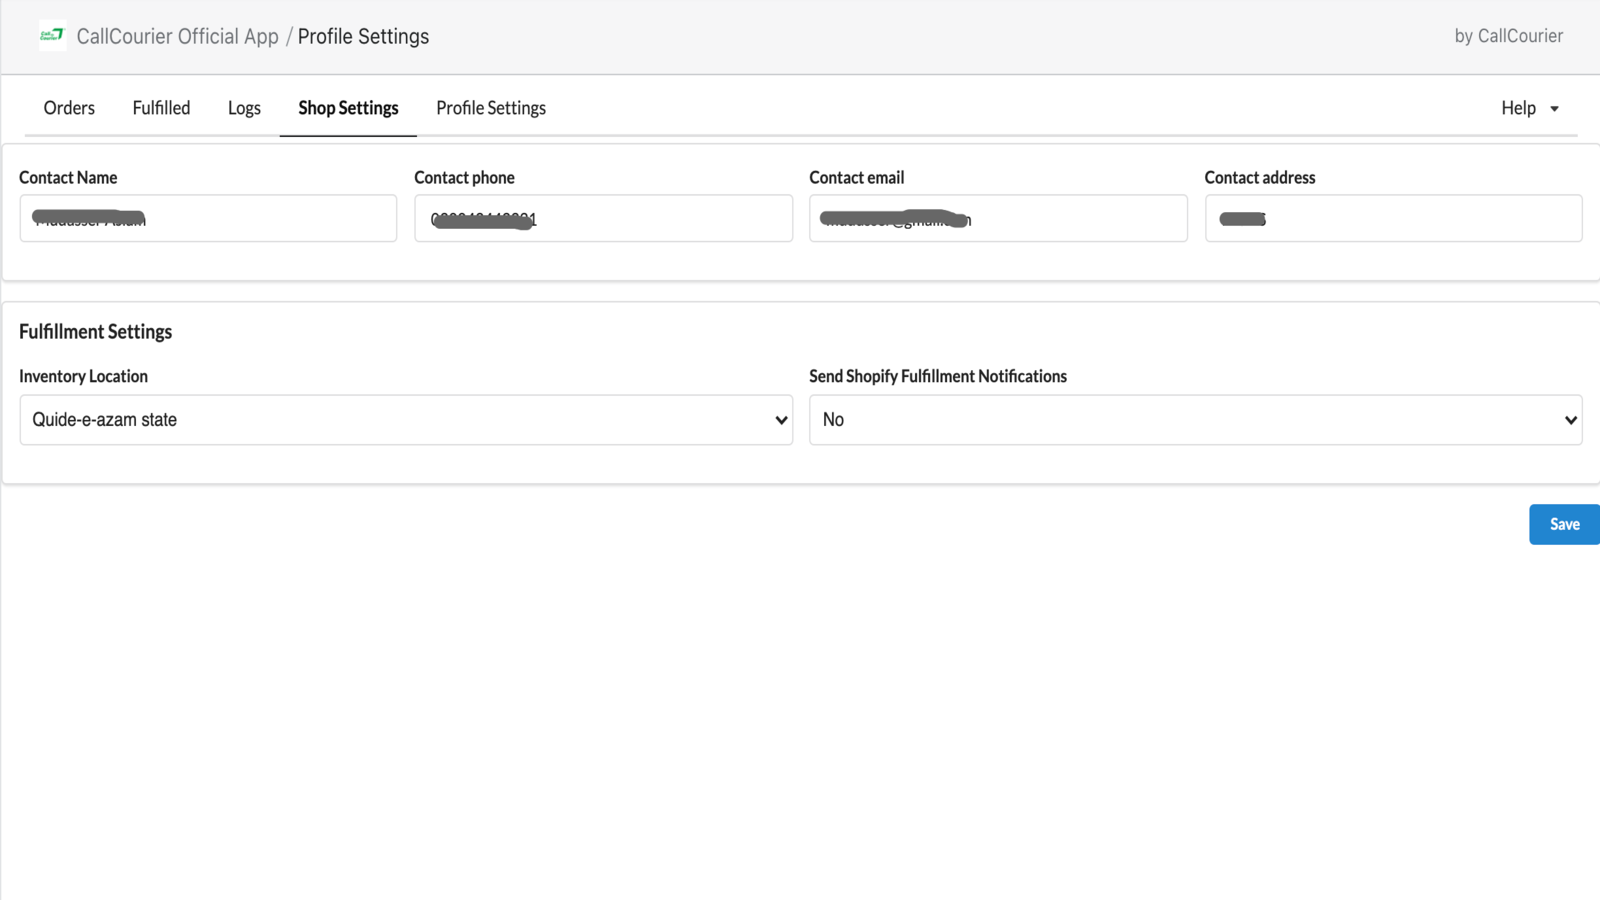Switch to the Profile Settings tab
This screenshot has height=900, width=1600.
490,108
